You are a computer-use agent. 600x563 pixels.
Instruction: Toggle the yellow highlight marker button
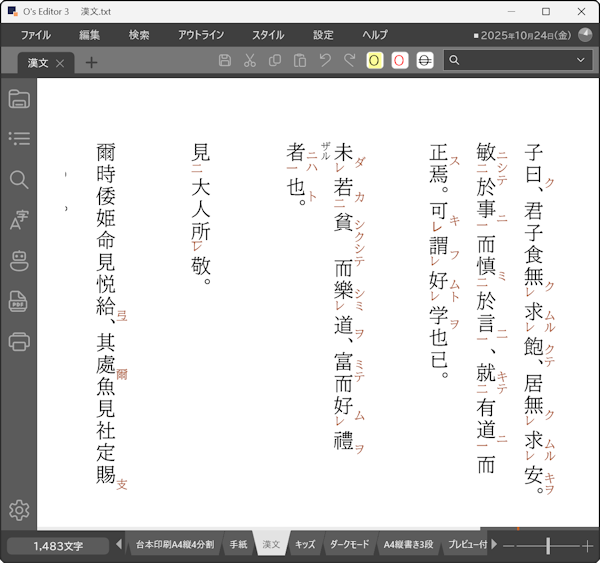click(x=375, y=61)
